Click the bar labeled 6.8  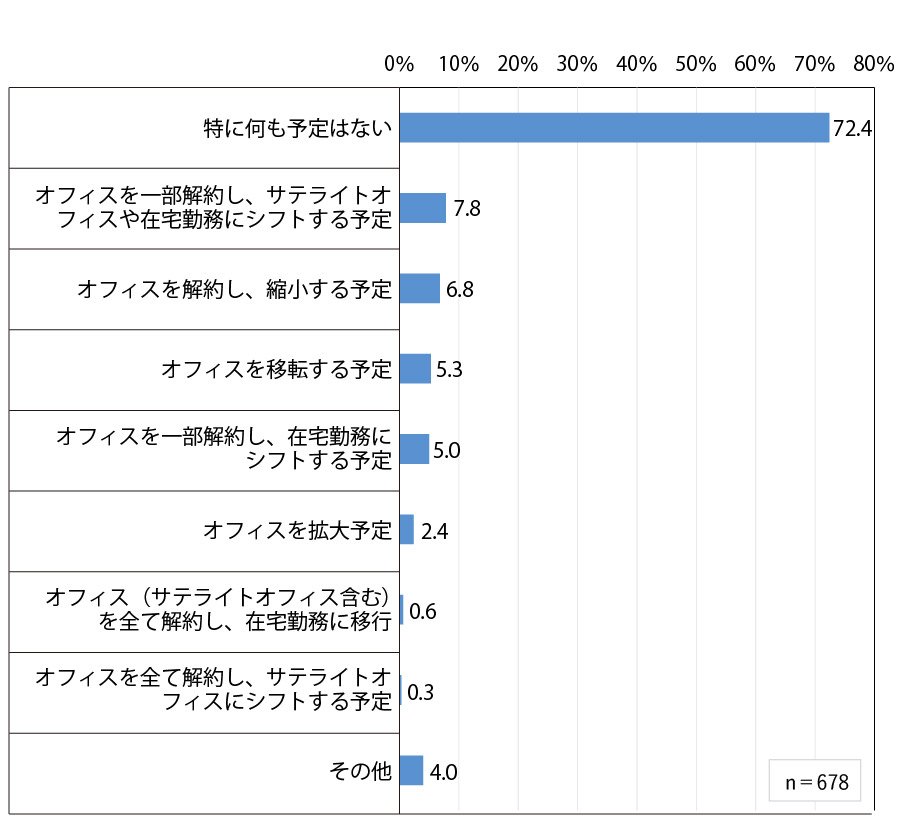(420, 288)
